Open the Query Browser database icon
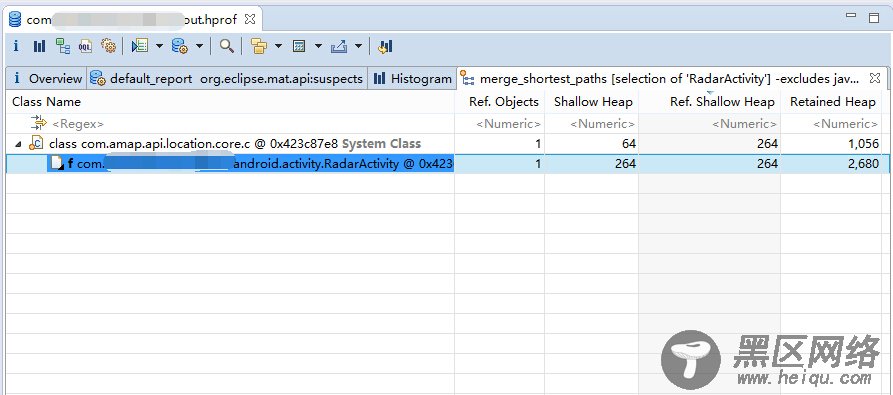 click(x=180, y=46)
